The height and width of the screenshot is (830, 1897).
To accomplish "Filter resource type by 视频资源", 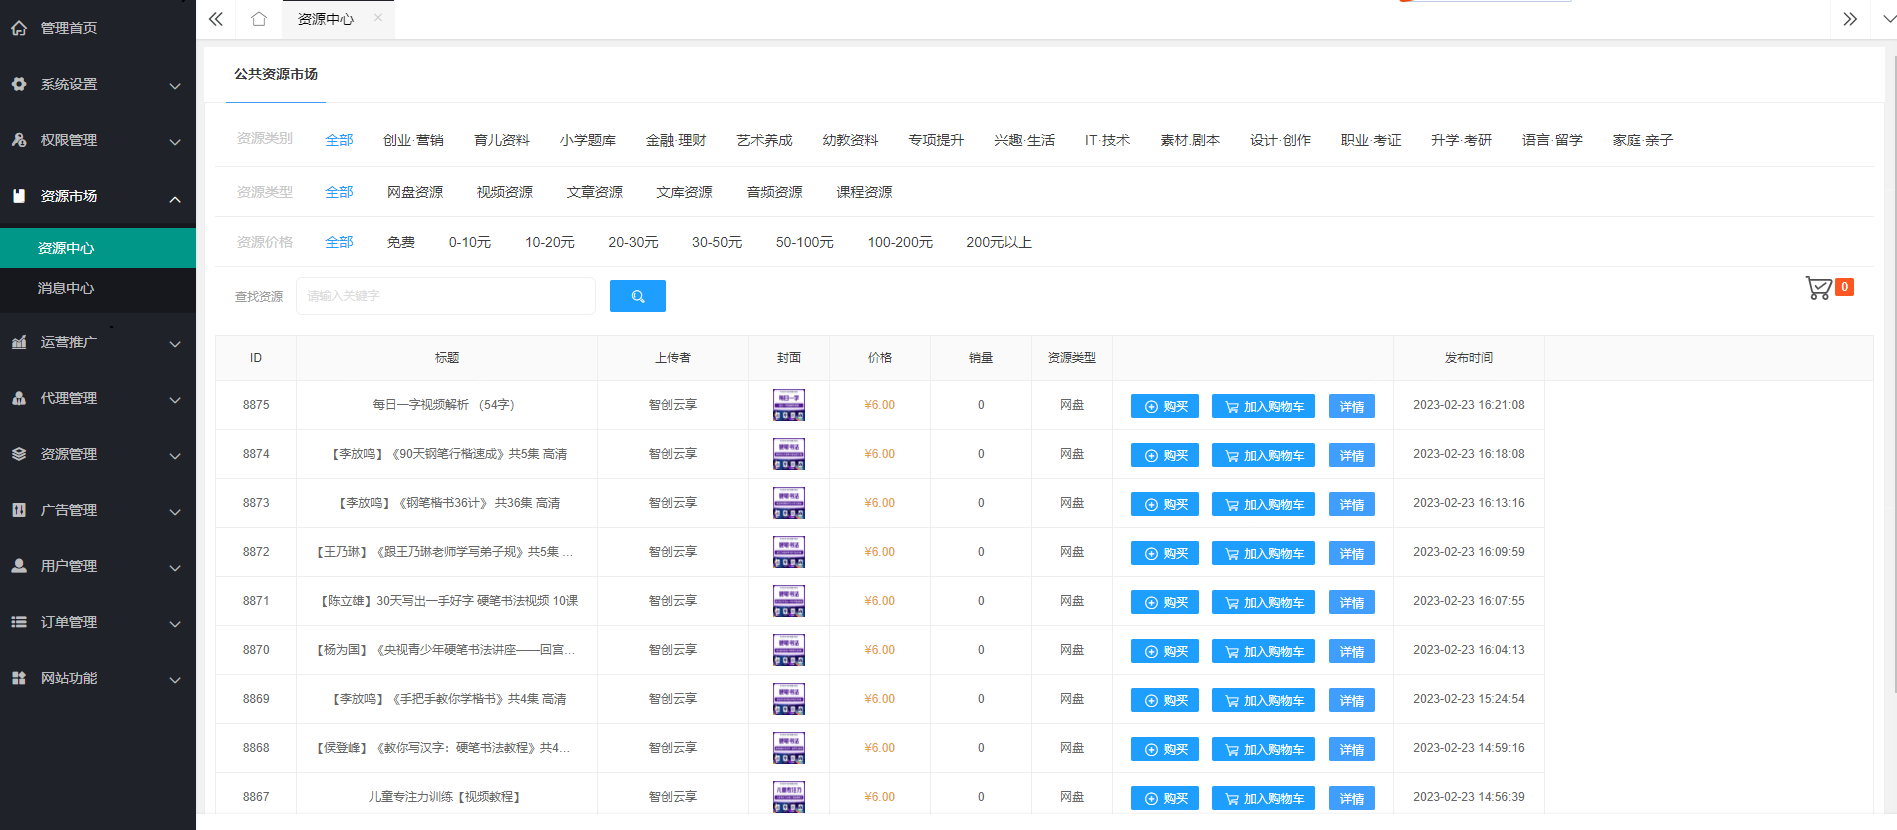I will tap(505, 192).
